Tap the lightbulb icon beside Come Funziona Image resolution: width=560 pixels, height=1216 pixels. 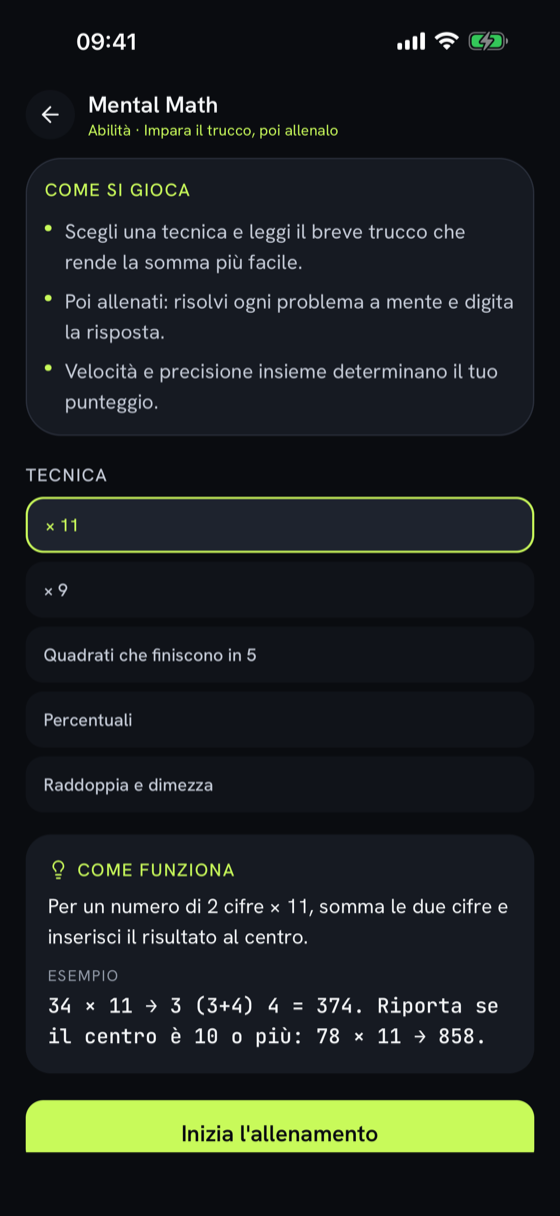point(58,870)
